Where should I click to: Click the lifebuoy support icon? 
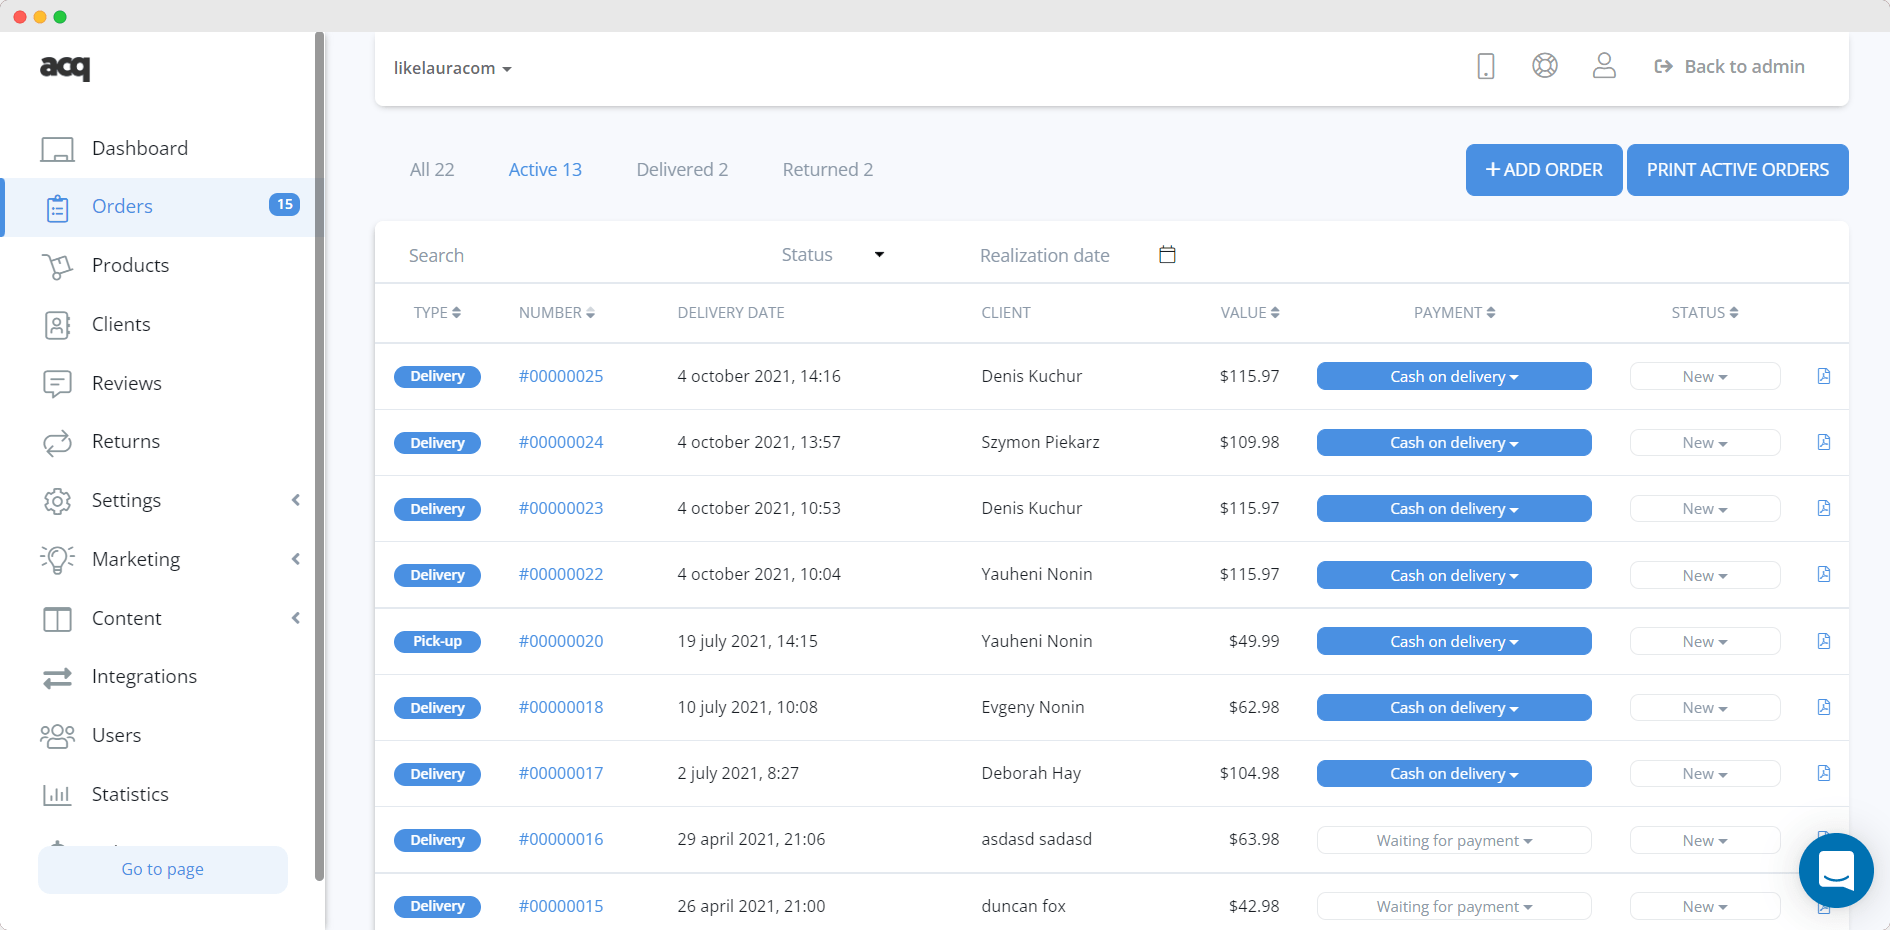1545,66
